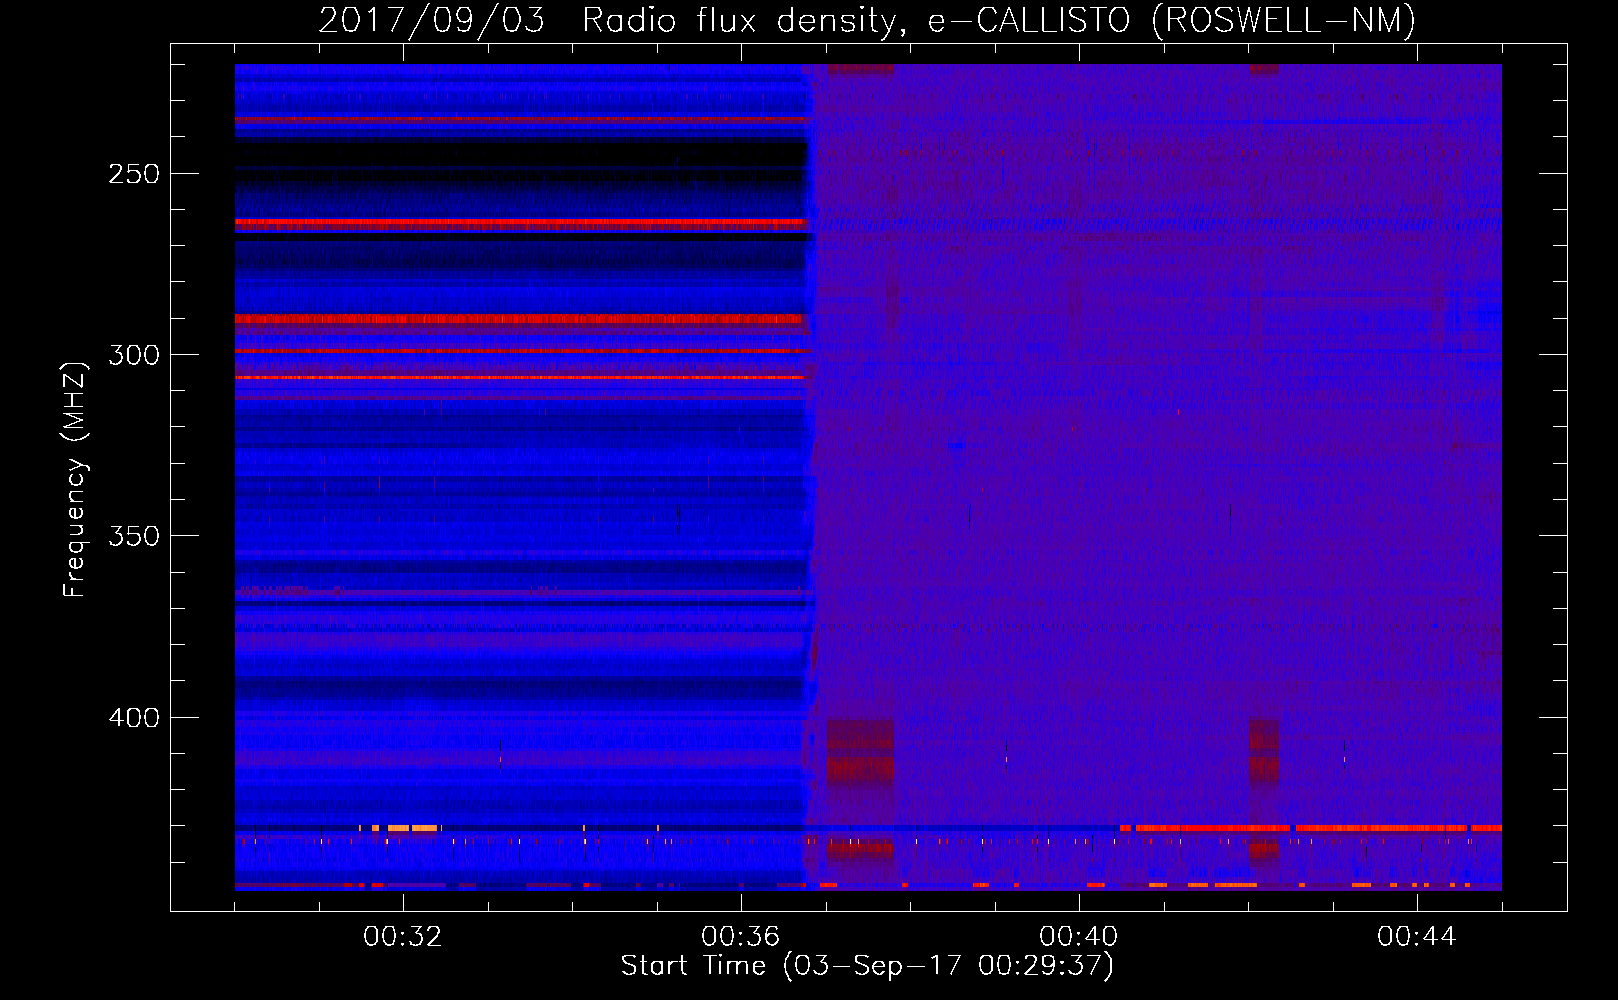The image size is (1618, 1000).
Task: Click the 00:40 time tick label
Action: [x=1079, y=937]
